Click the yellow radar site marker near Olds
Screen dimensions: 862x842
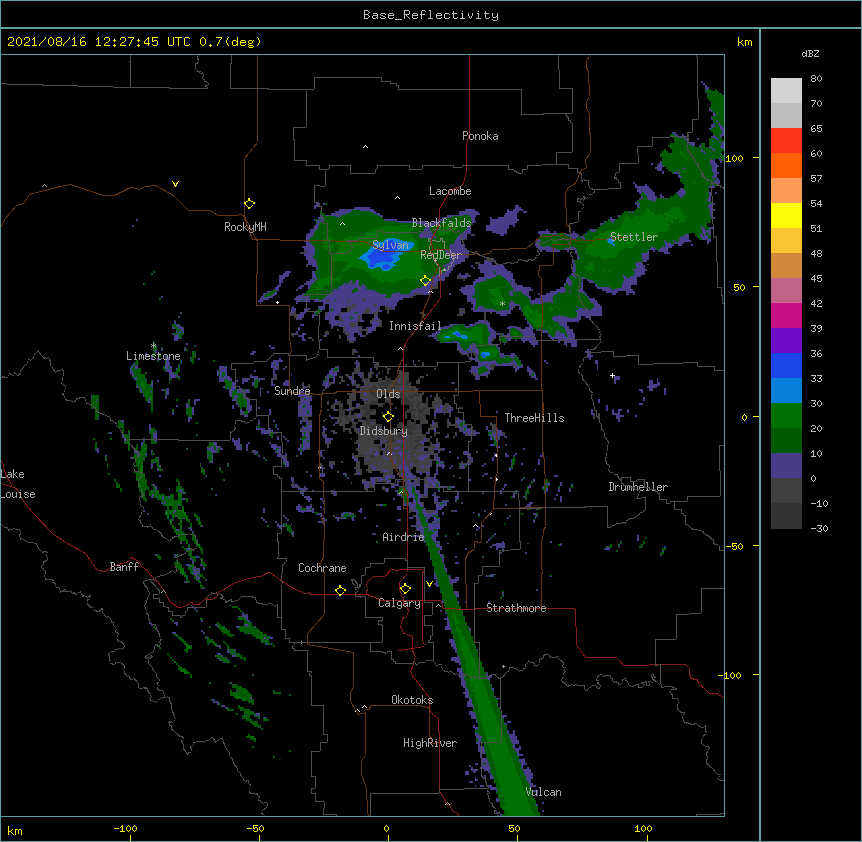coord(388,417)
